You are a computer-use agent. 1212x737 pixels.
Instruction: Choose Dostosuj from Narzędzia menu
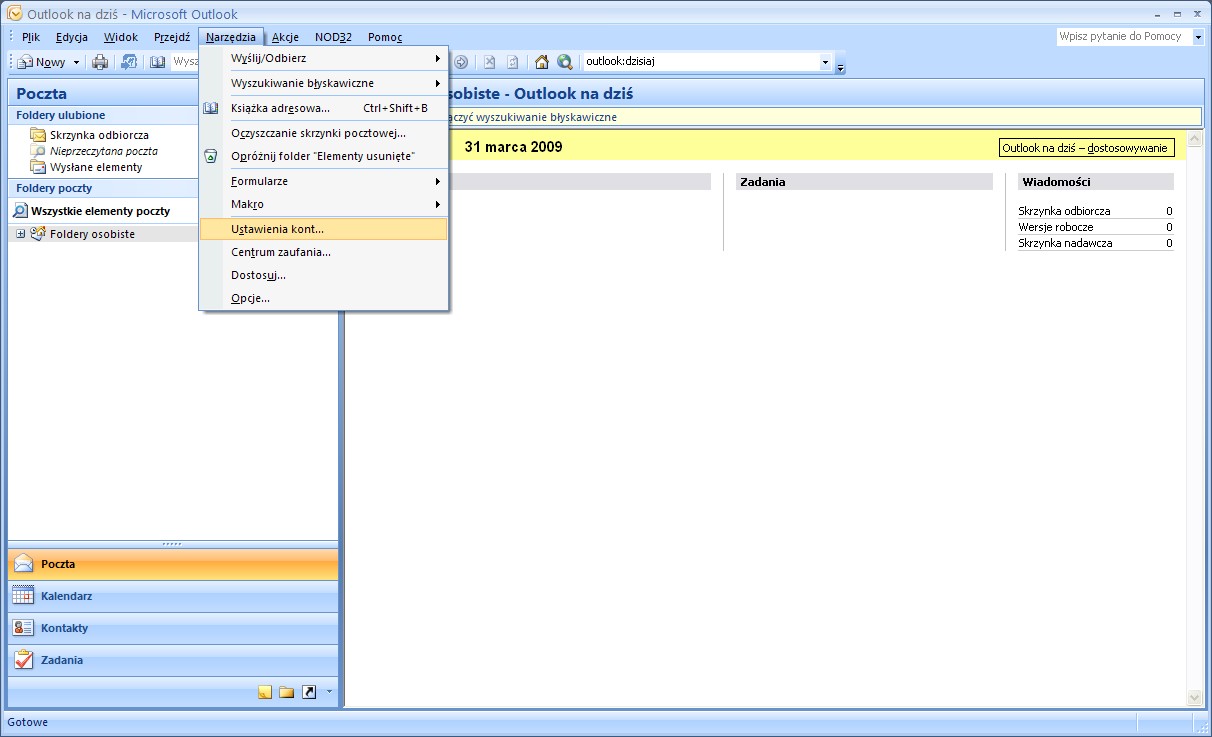[x=324, y=275]
